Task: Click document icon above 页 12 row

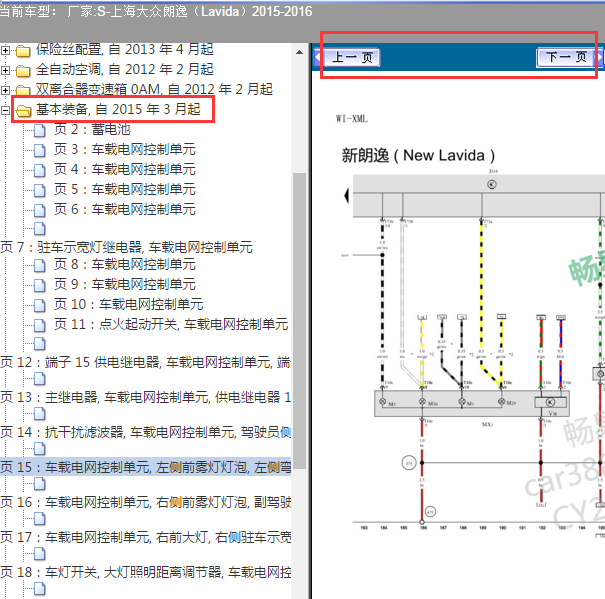Action: [x=39, y=343]
